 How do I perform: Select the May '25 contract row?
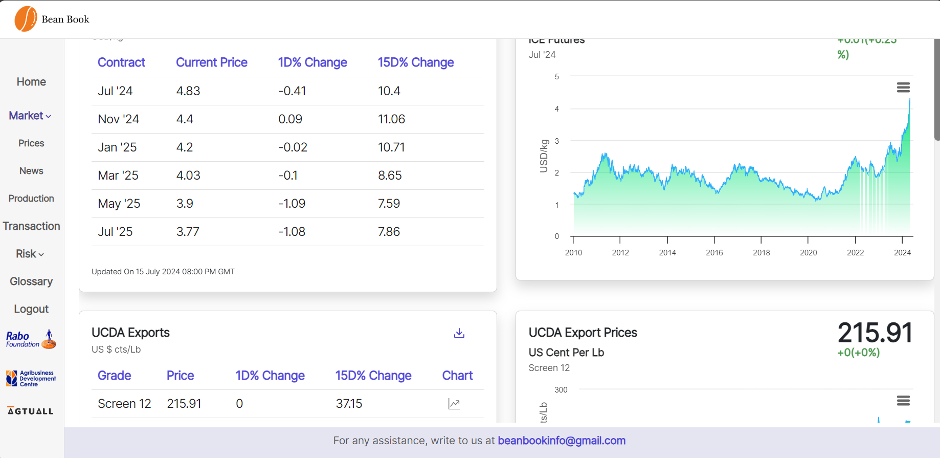(x=287, y=203)
